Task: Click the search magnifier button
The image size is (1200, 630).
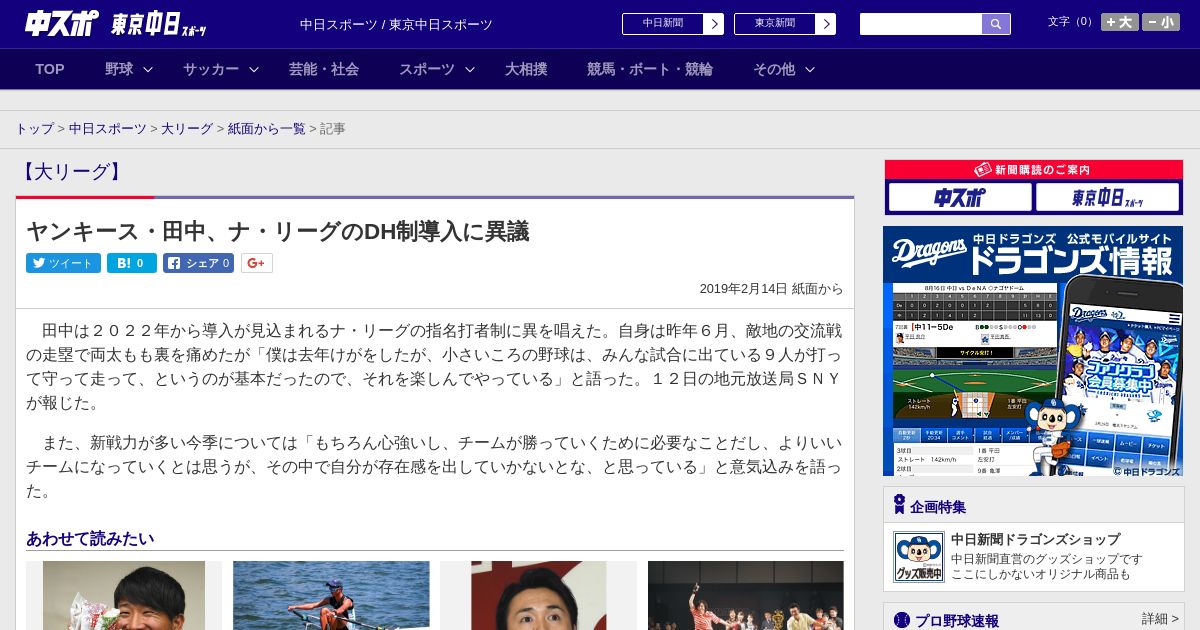Action: point(996,24)
